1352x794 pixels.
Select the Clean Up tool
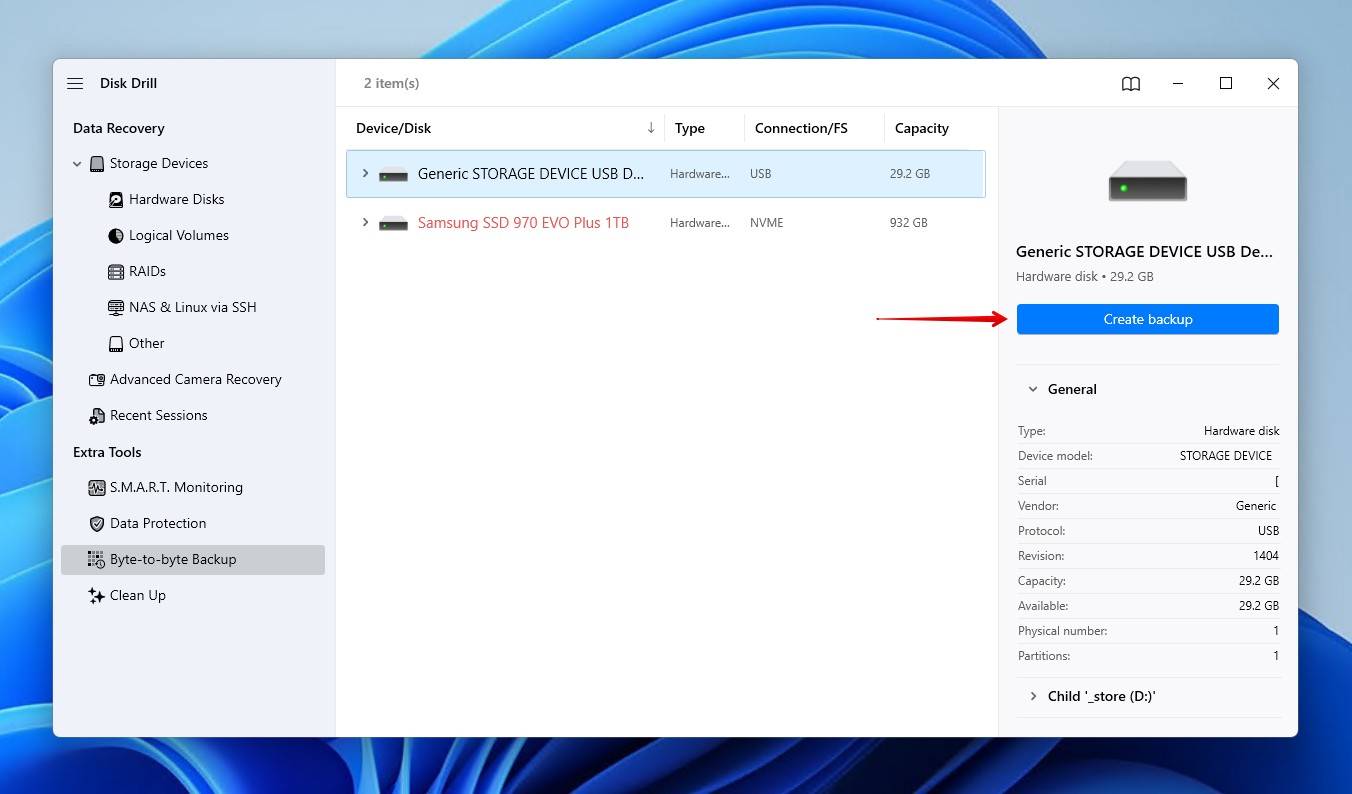pyautogui.click(x=137, y=595)
